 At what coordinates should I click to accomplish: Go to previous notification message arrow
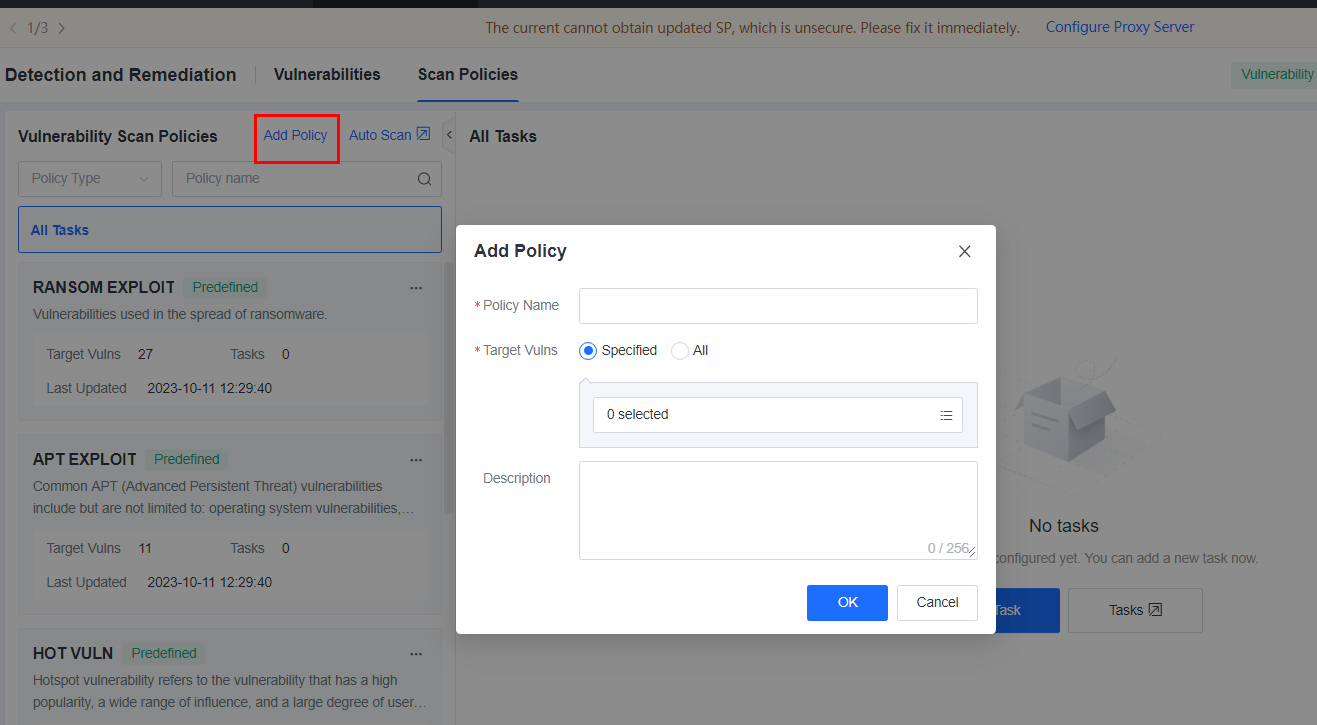tap(13, 28)
